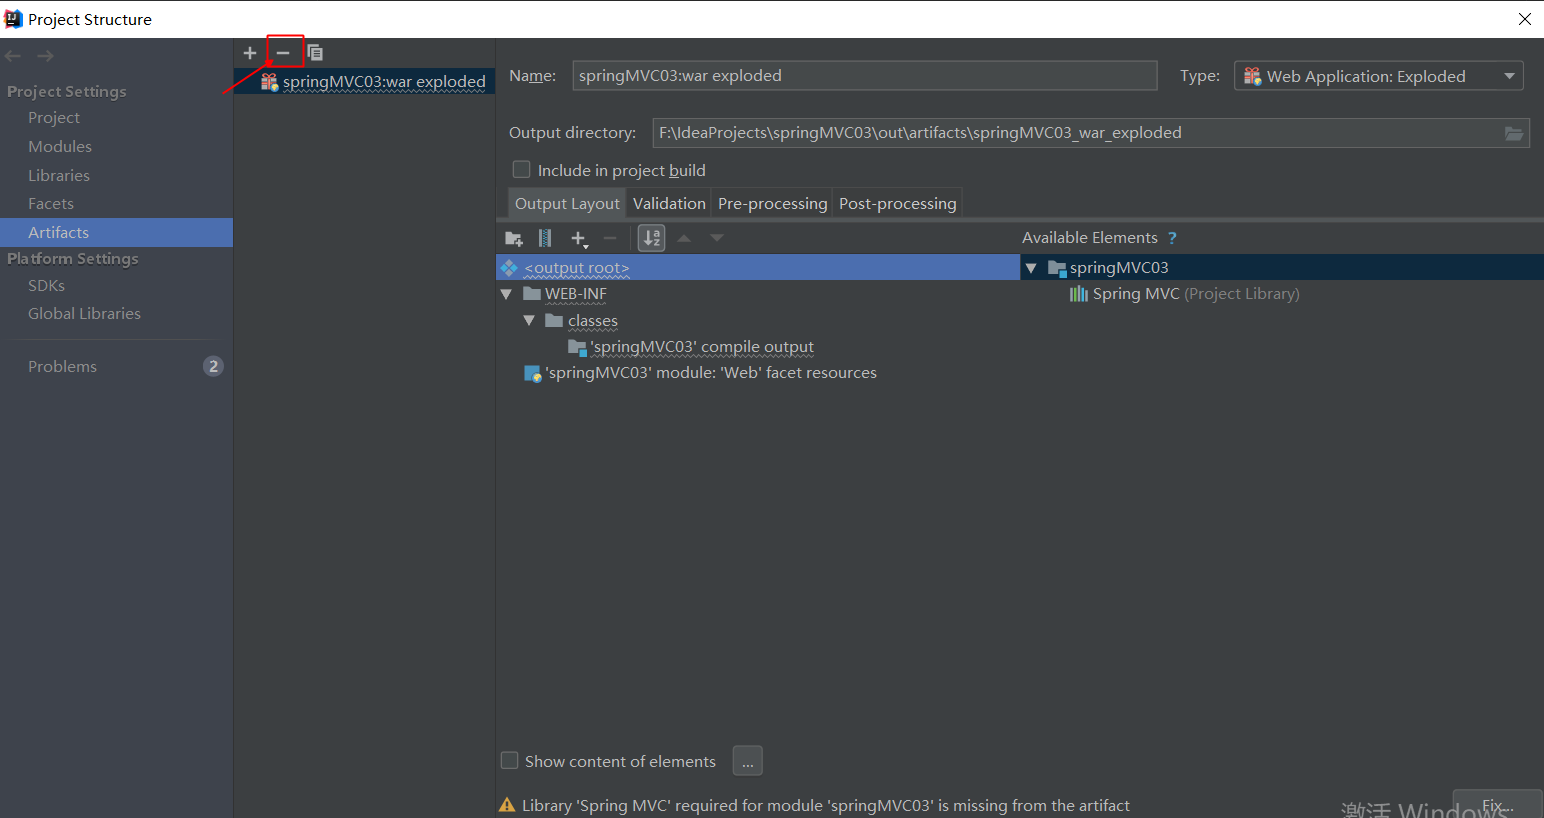Image resolution: width=1544 pixels, height=818 pixels.
Task: Create an archive in the output layout
Action: [545, 238]
